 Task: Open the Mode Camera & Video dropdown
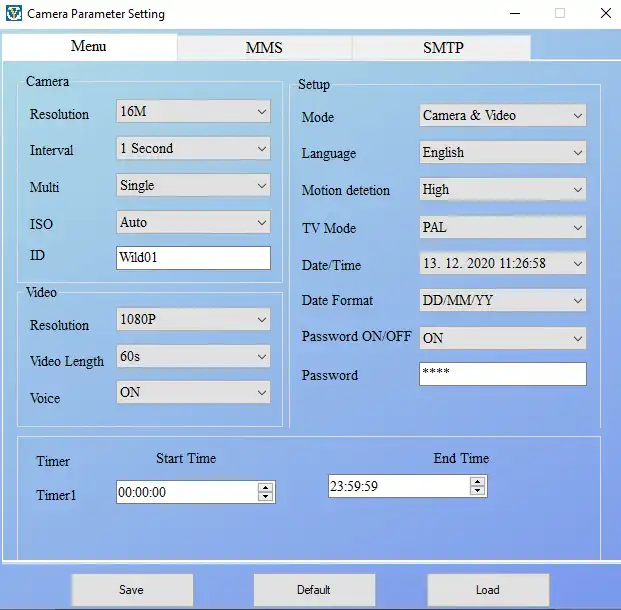click(502, 116)
